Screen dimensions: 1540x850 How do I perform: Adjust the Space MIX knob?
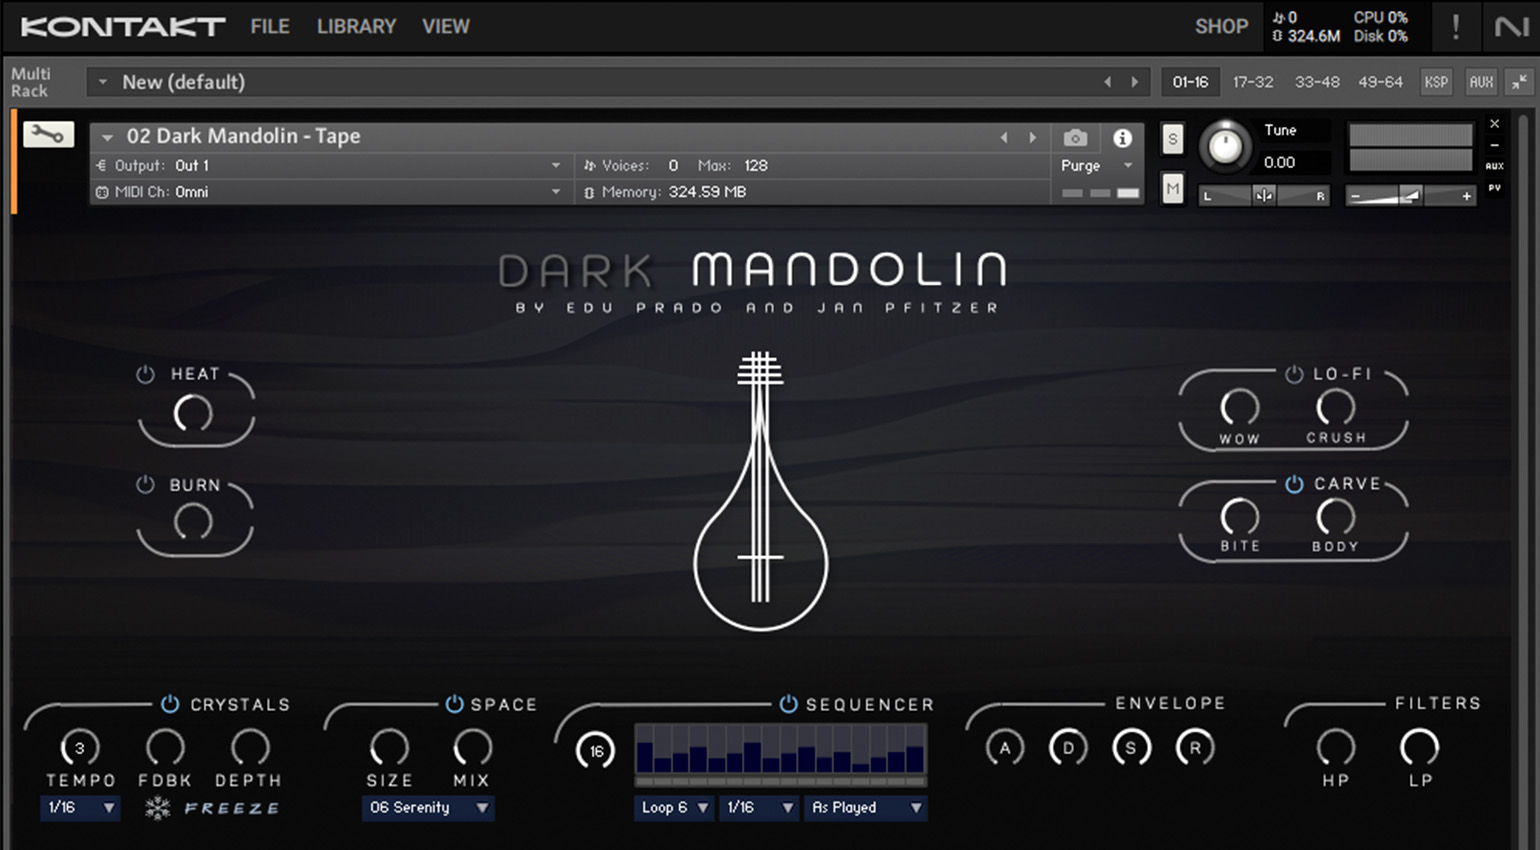pyautogui.click(x=472, y=748)
